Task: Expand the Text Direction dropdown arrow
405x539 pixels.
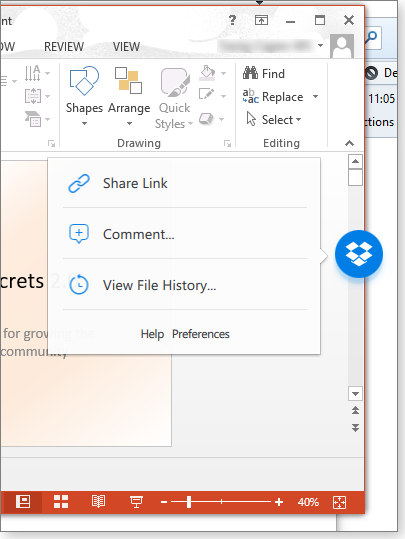Action: tap(47, 73)
